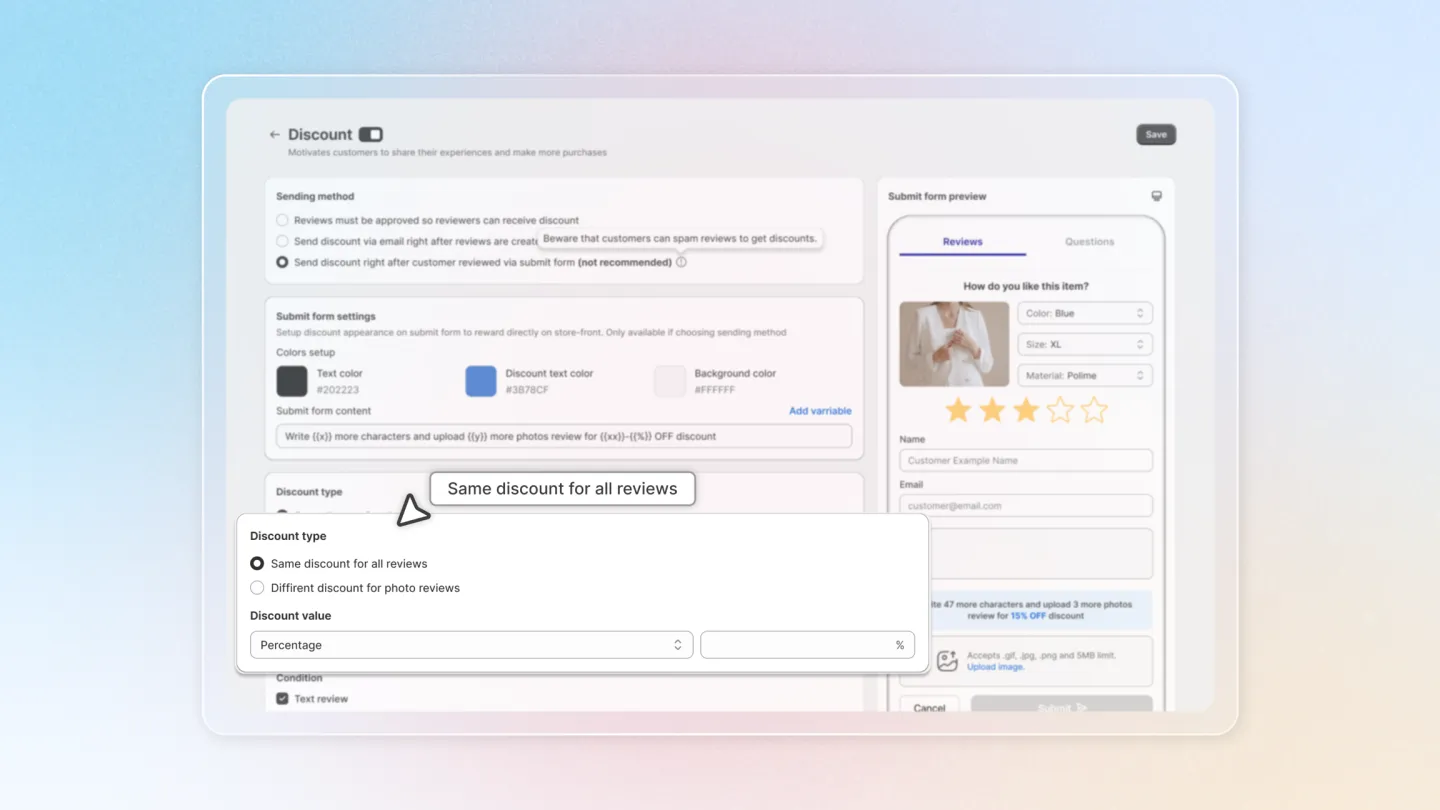
Task: Rate four stars in the preview
Action: click(1060, 410)
